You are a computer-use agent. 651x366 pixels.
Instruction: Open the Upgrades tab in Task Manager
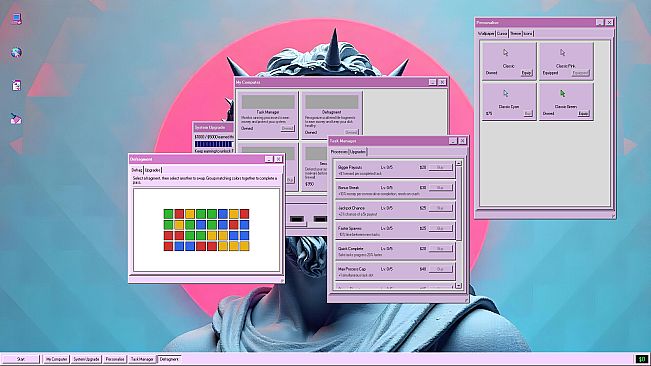357,152
